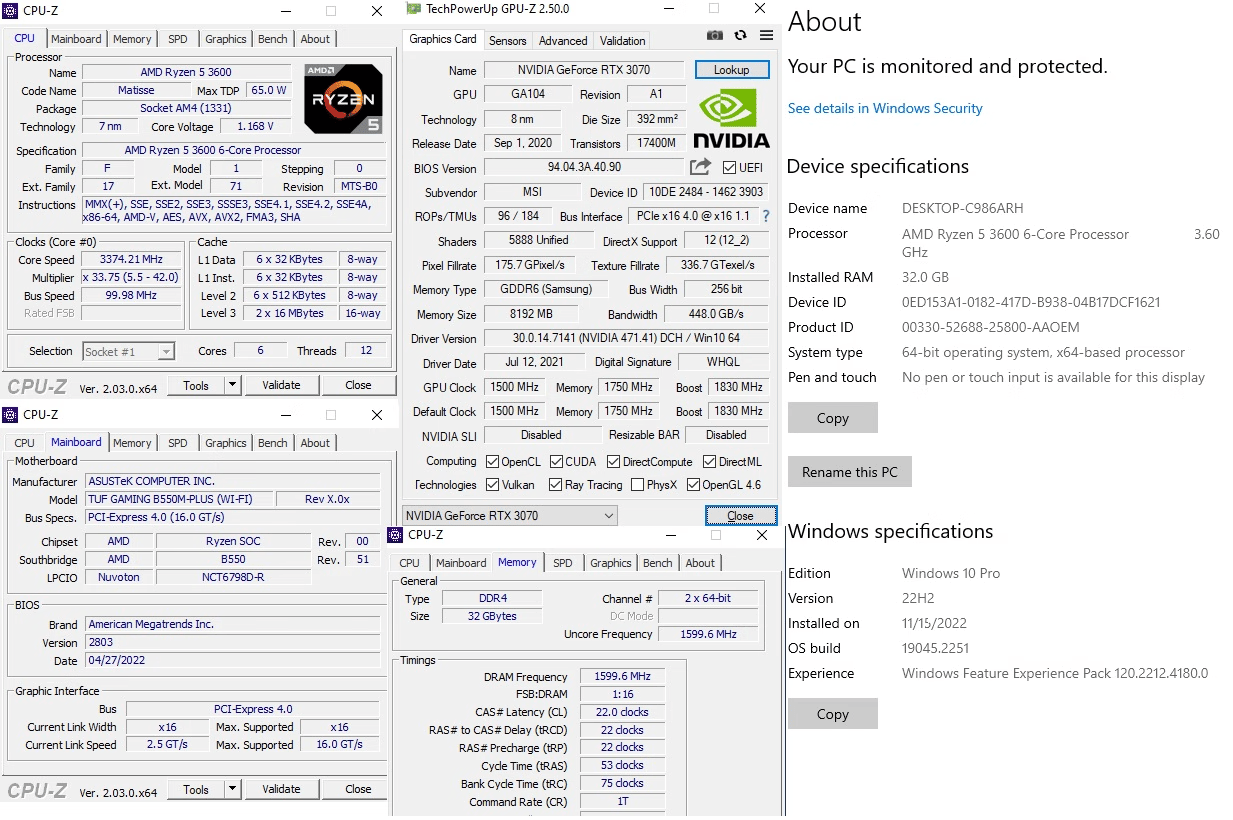This screenshot has width=1233, height=820.
Task: Switch to the Advanced tab in GPU-Z
Action: click(563, 41)
